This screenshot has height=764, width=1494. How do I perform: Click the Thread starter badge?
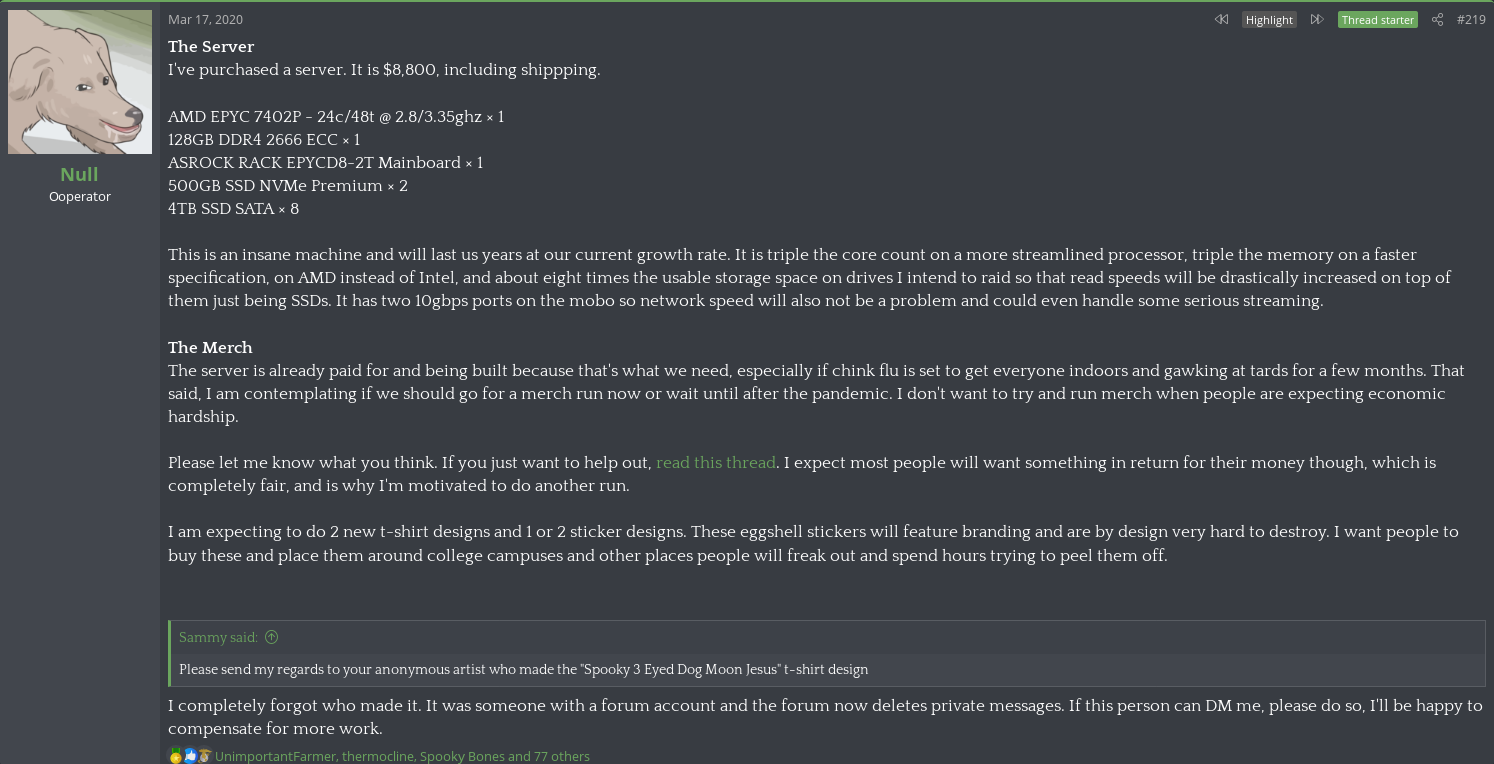point(1378,19)
